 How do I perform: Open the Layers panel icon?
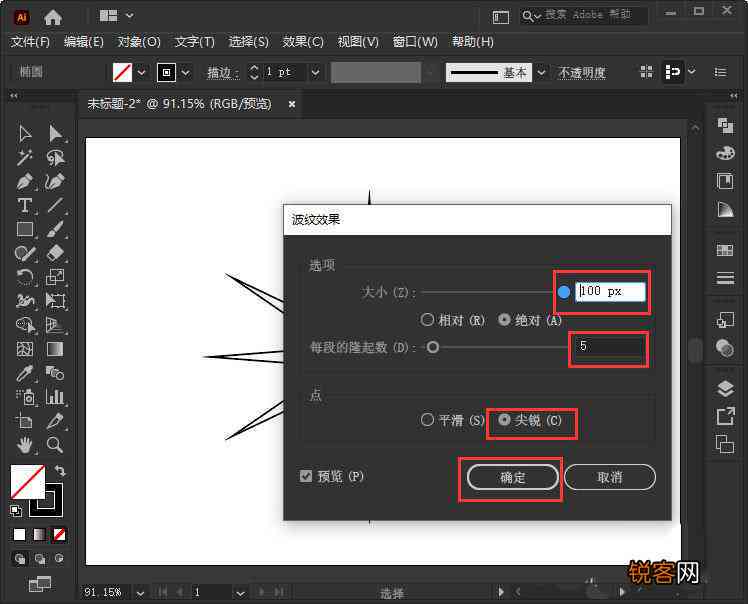tap(725, 389)
